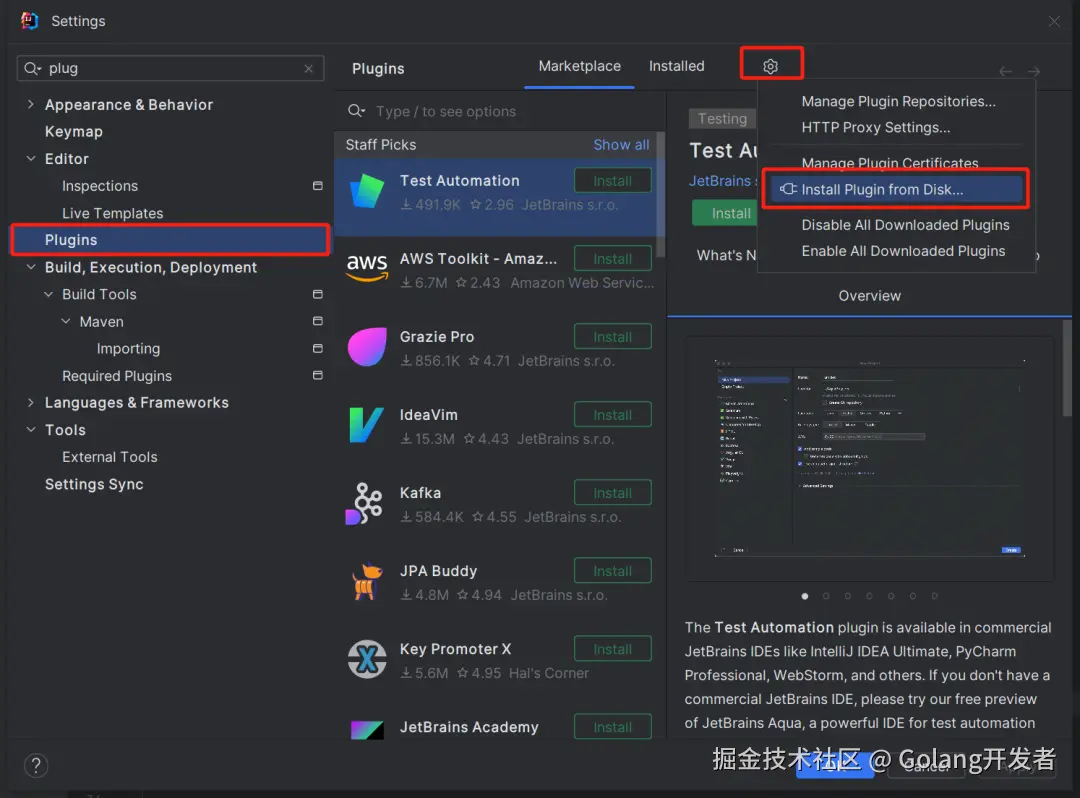Collapse the Editor section
Viewport: 1080px width, 798px height.
click(30, 158)
